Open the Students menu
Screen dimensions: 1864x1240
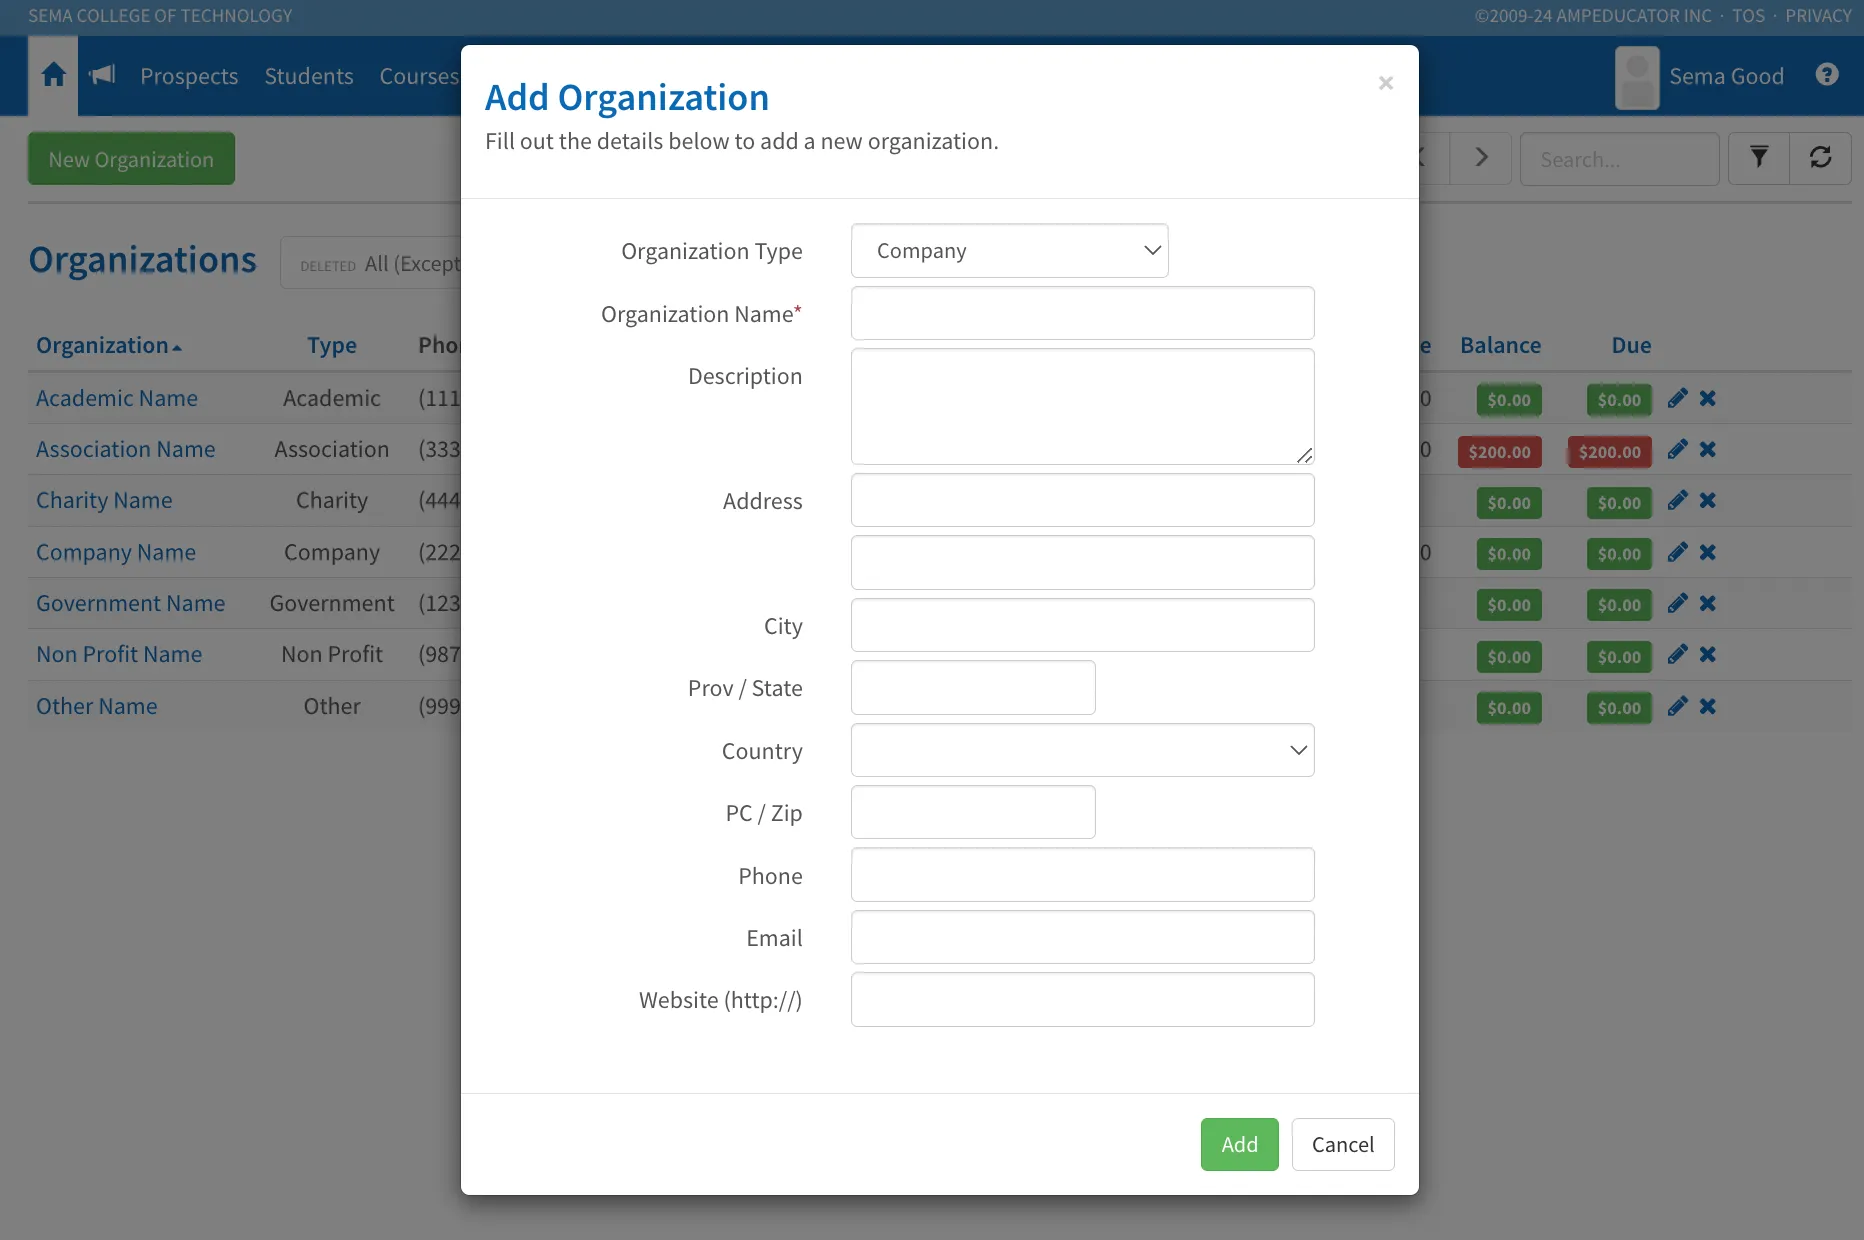[x=309, y=76]
